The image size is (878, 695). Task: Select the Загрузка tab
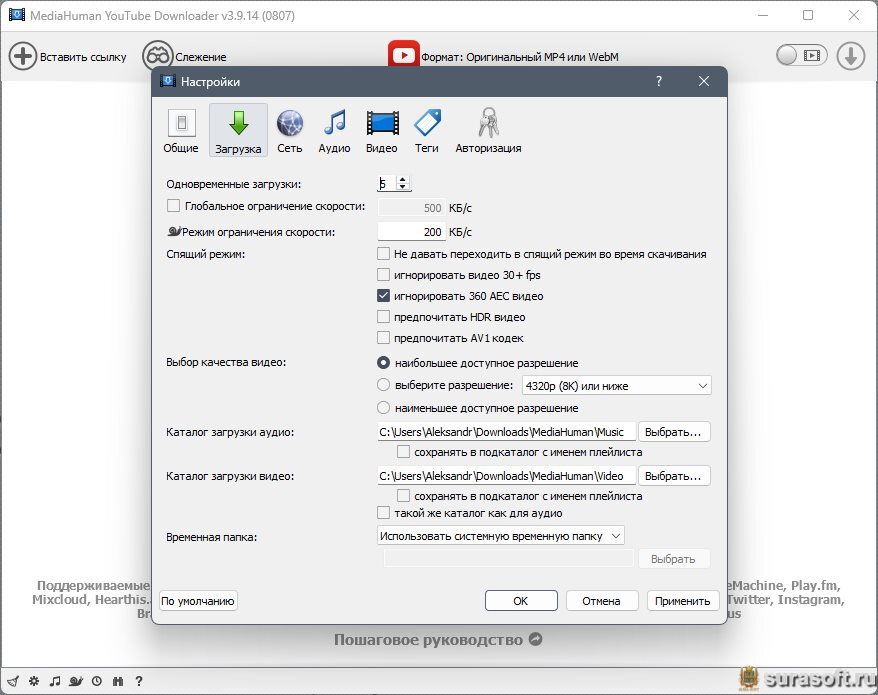point(238,130)
